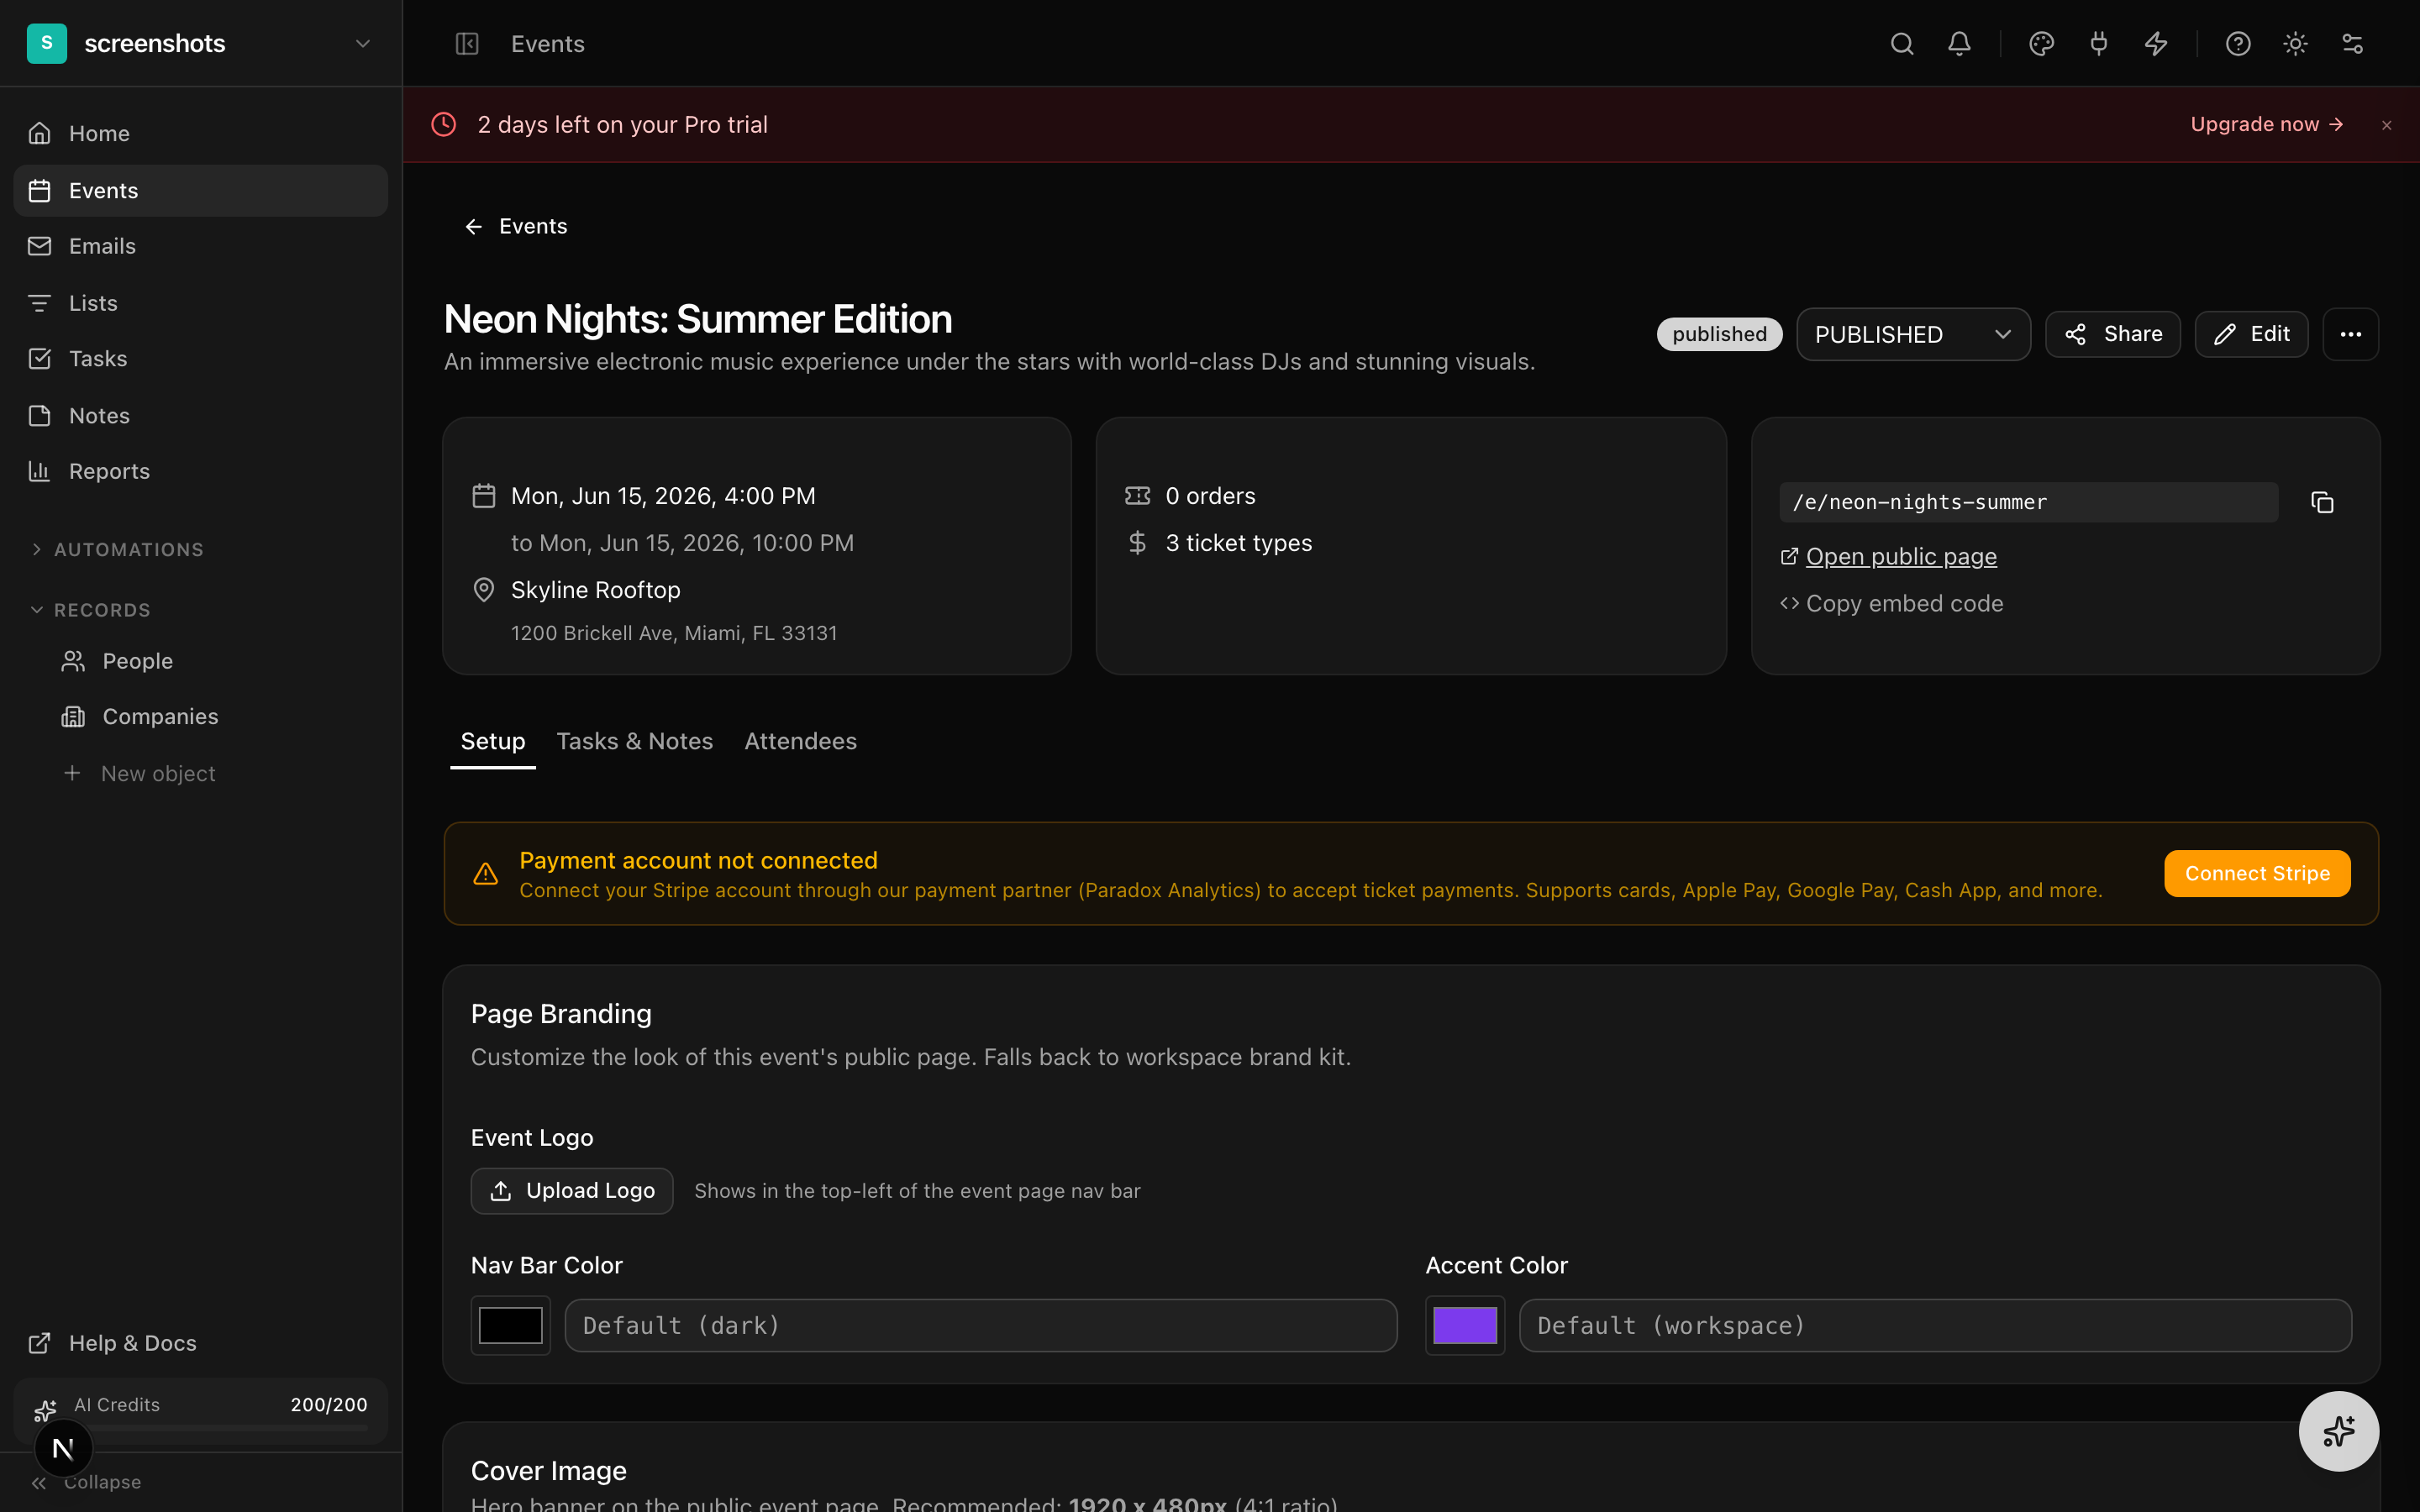Viewport: 2420px width, 1512px height.
Task: Add a New object
Action: pos(139,773)
